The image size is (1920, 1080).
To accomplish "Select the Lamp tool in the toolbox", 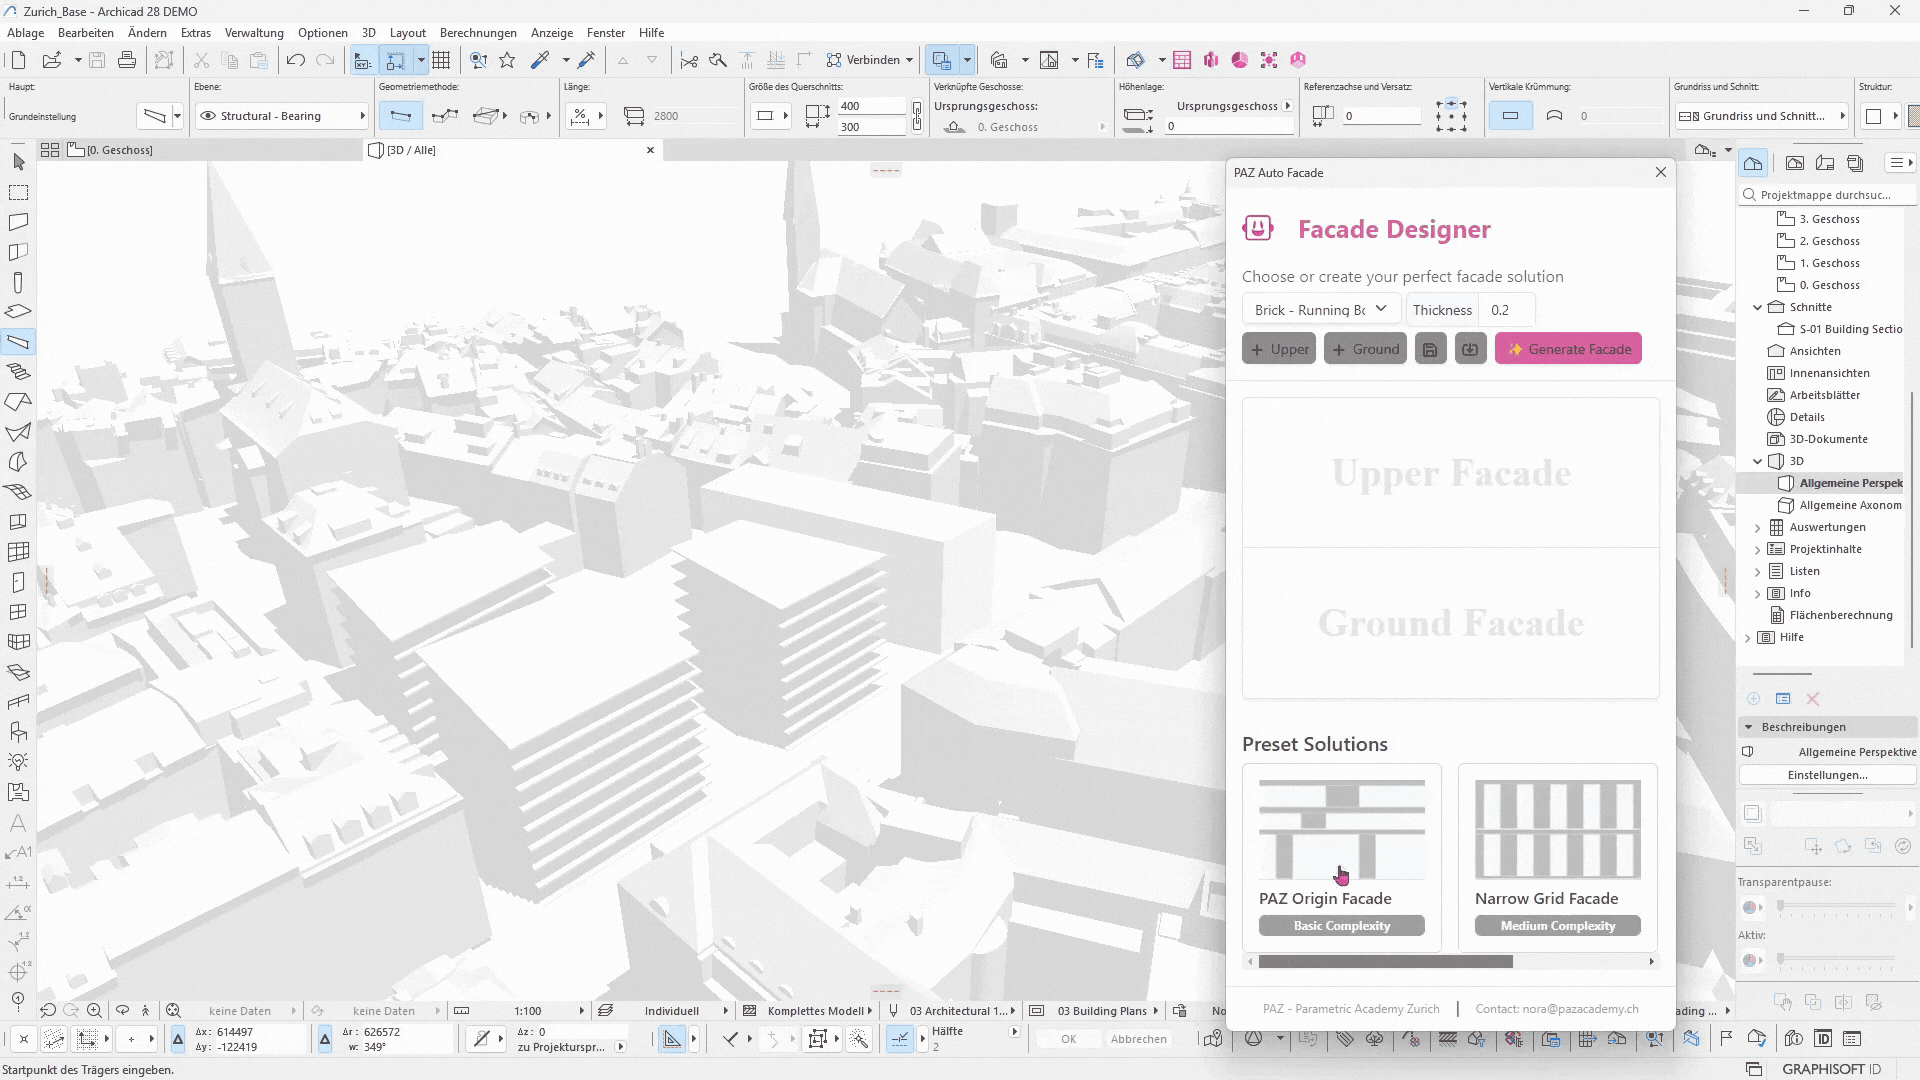I will 18,762.
